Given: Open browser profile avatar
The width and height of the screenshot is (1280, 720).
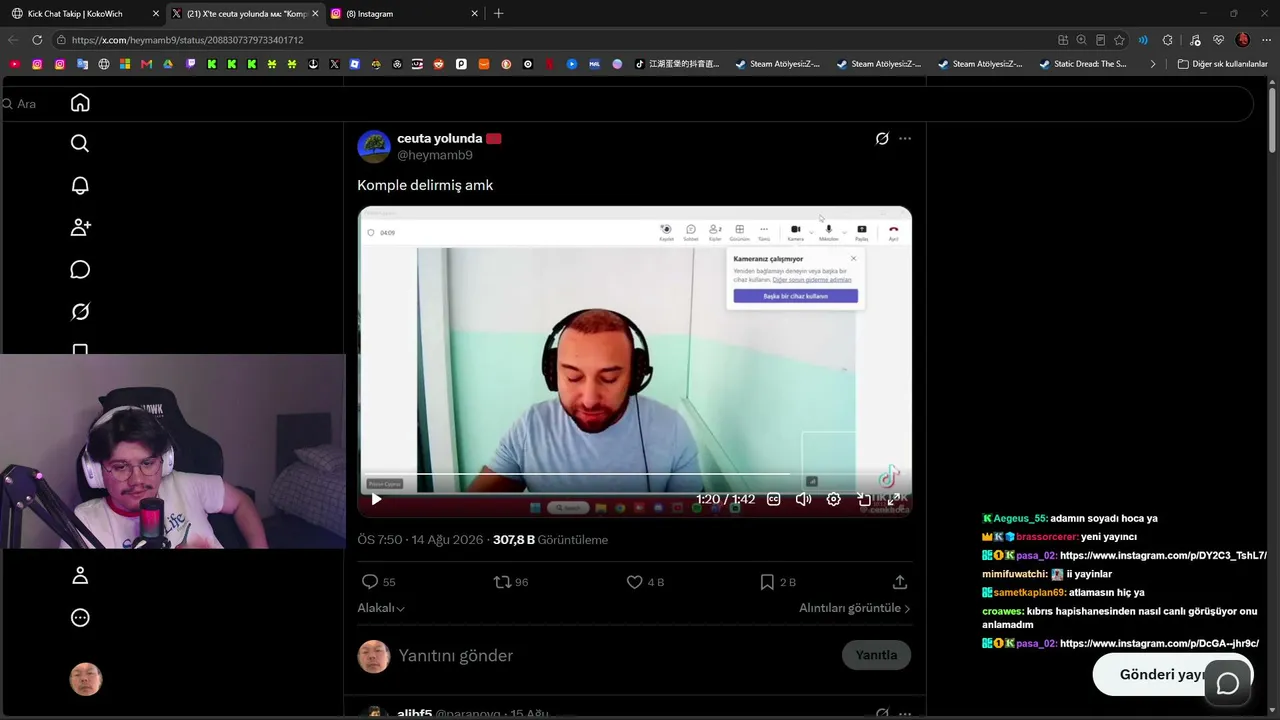Looking at the screenshot, I should click(x=1243, y=40).
